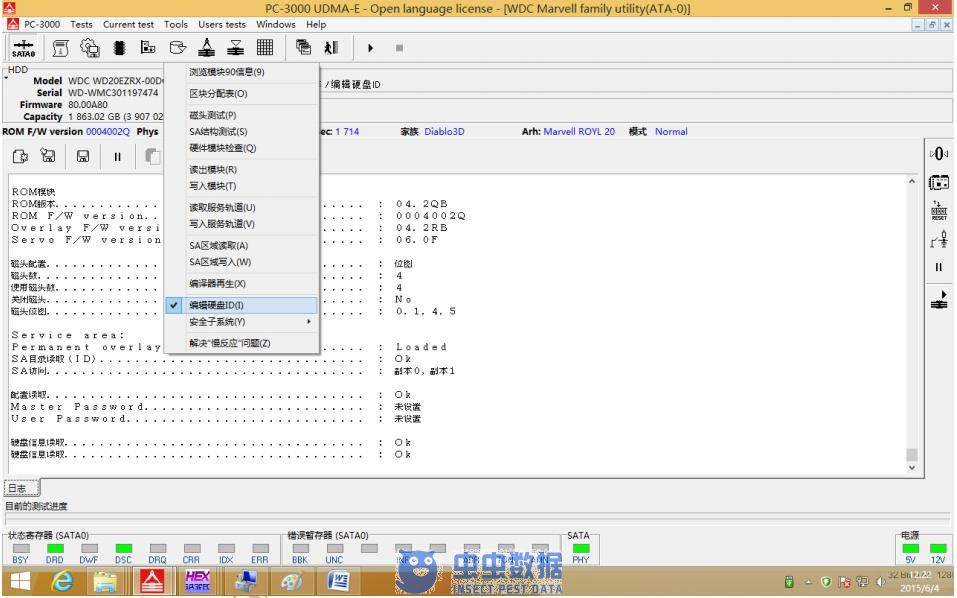Click the current test progress bar
This screenshot has height=598, width=957.
[478, 519]
